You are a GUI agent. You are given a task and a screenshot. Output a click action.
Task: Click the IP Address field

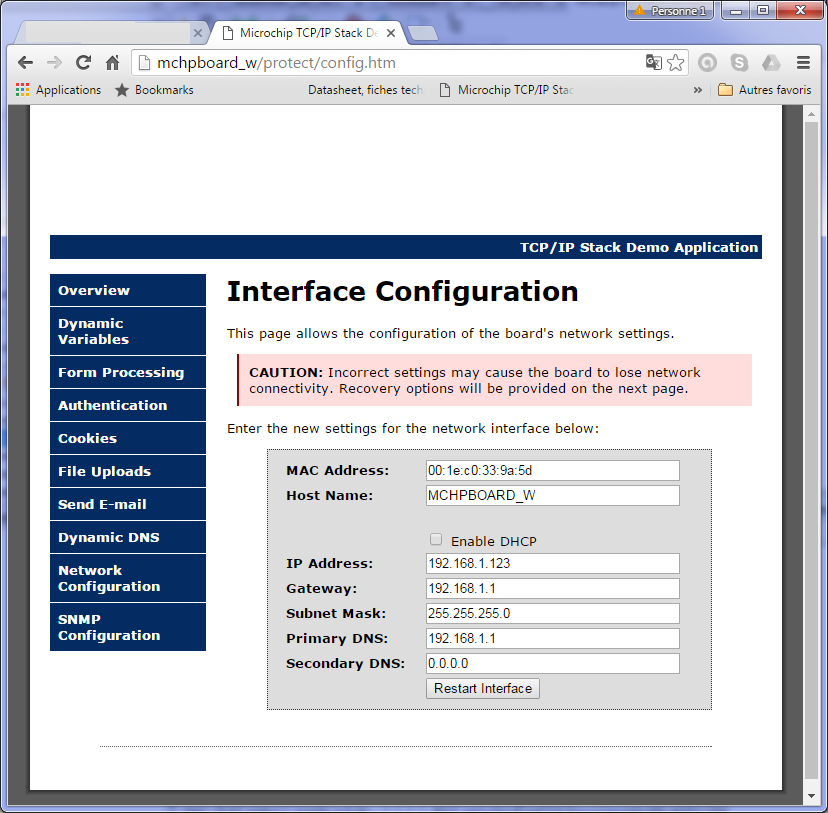552,563
